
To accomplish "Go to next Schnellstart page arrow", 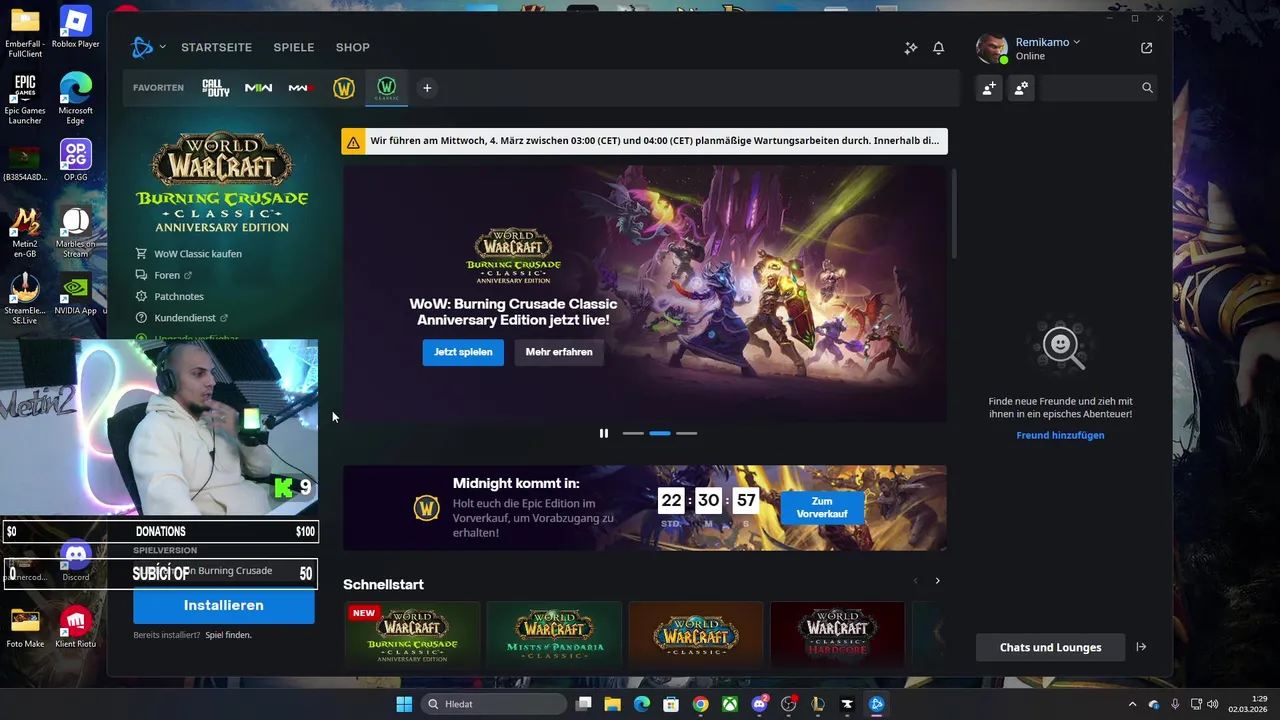I will [937, 581].
